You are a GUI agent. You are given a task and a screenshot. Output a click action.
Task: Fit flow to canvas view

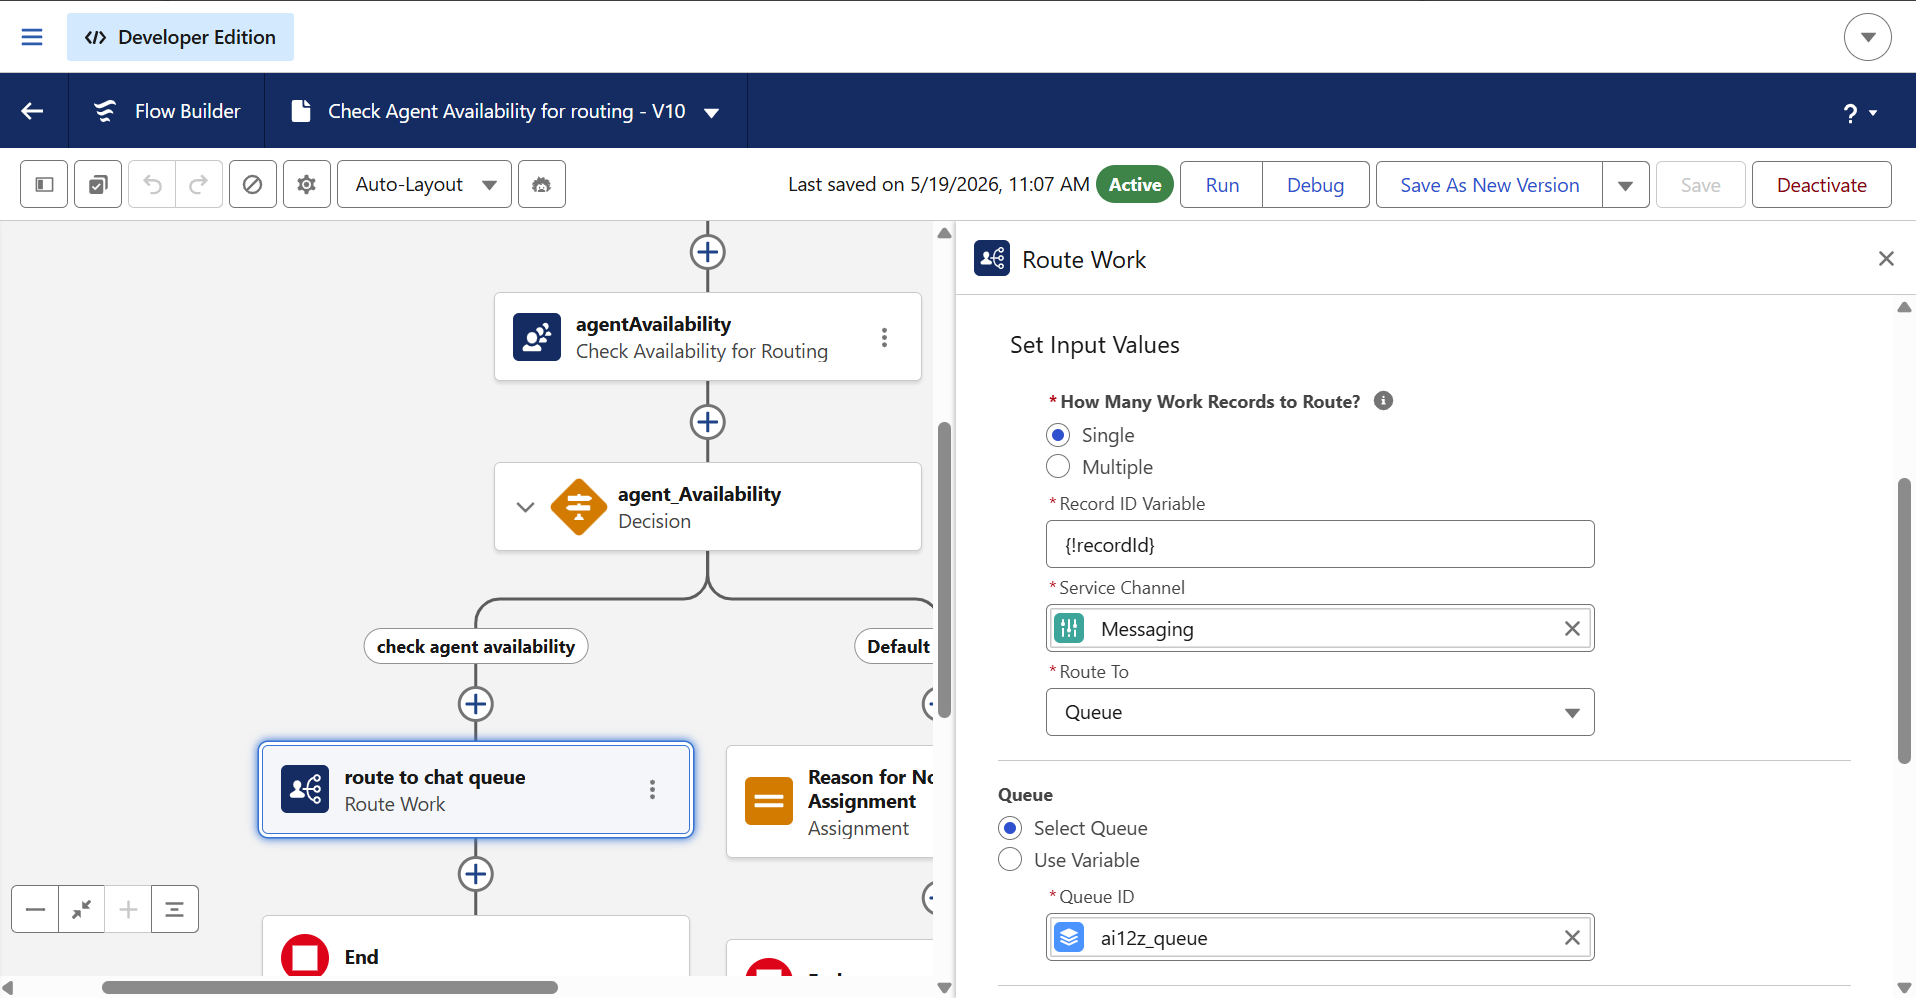click(x=82, y=909)
